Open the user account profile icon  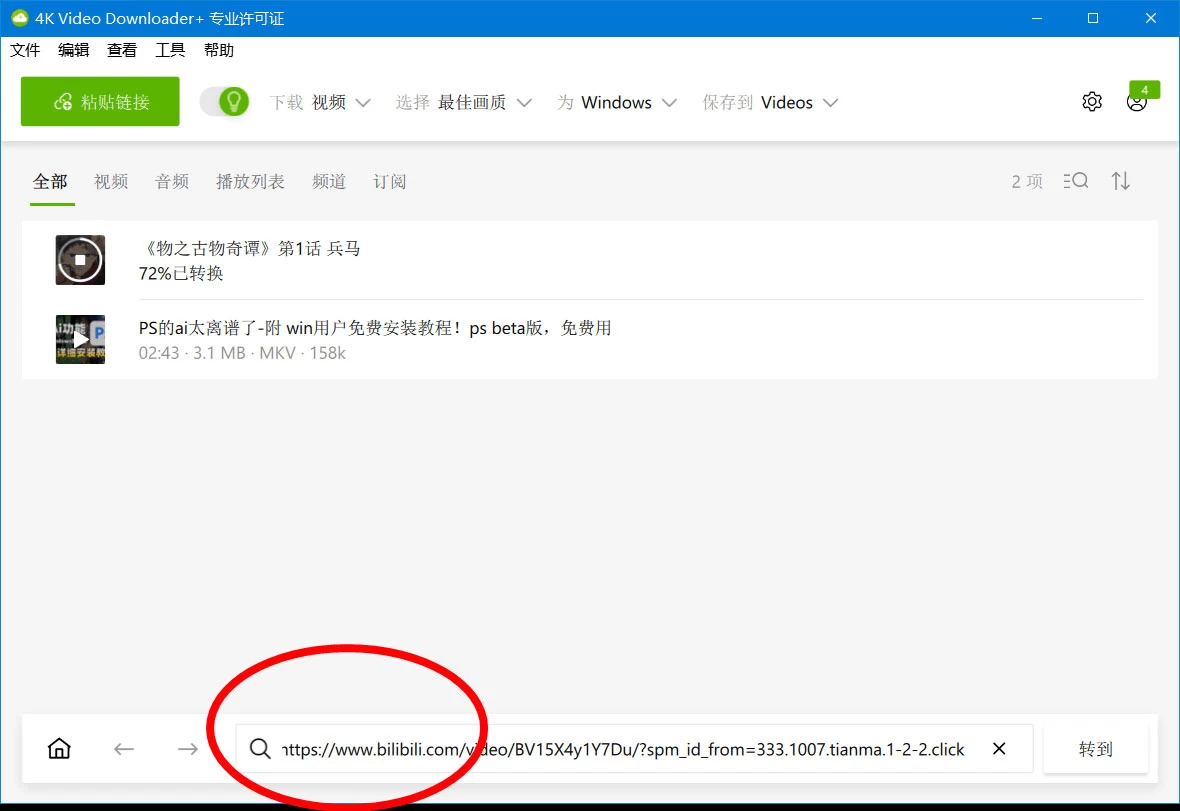[1137, 101]
